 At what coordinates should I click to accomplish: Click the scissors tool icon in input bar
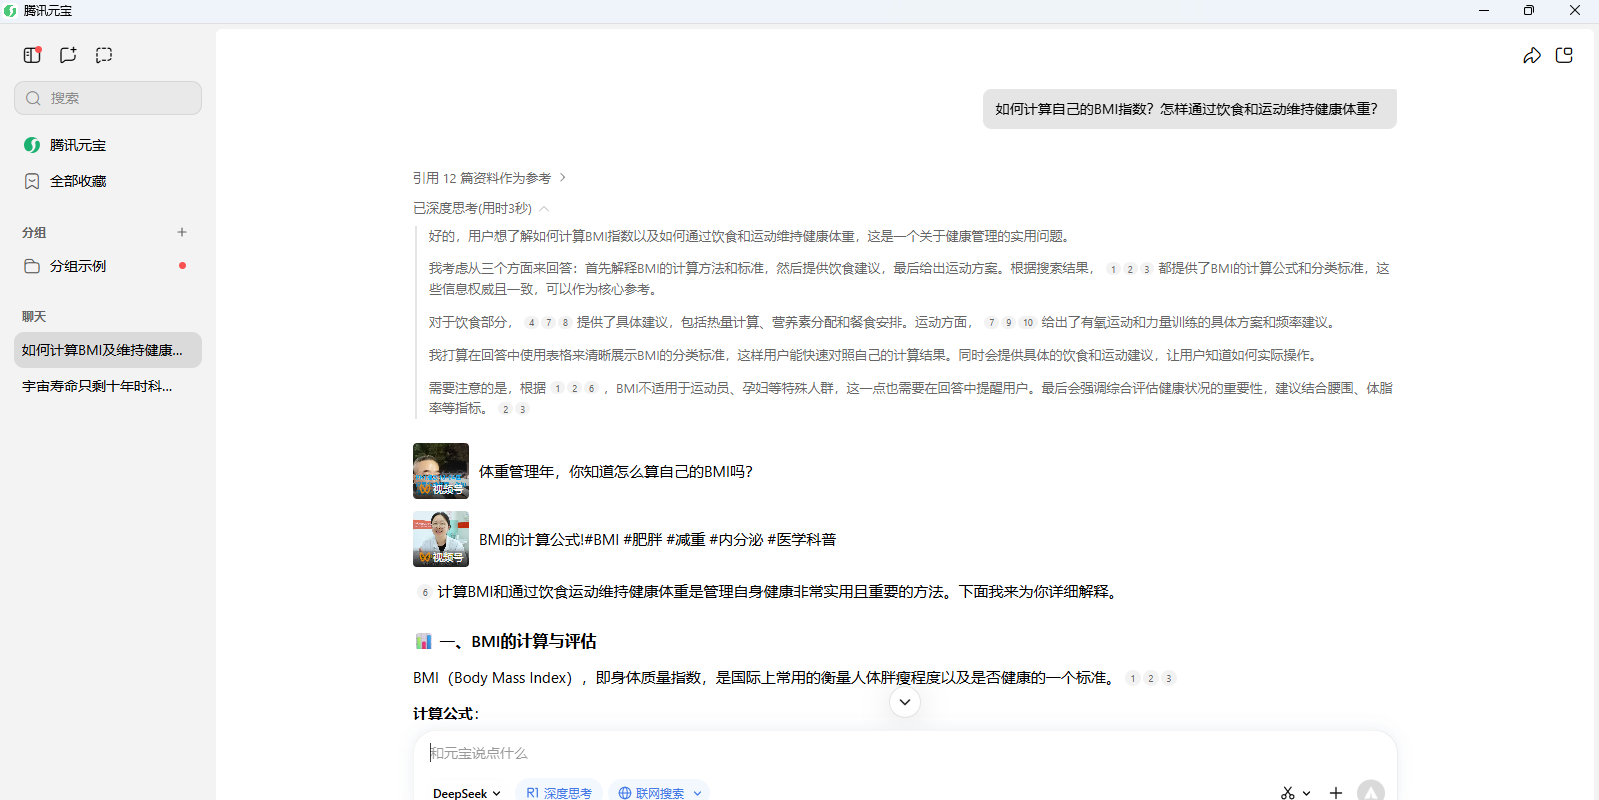pyautogui.click(x=1288, y=793)
